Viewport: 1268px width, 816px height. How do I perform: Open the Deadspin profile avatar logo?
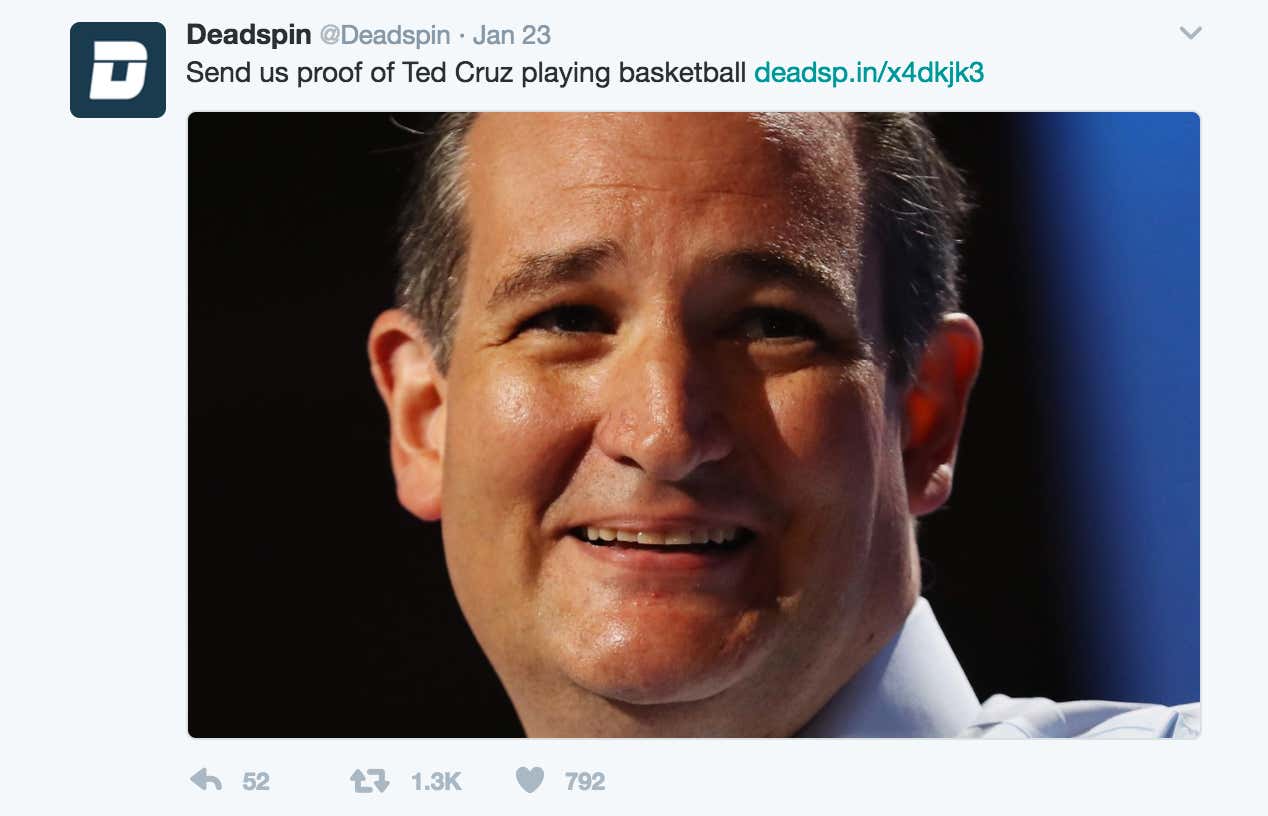(x=118, y=70)
